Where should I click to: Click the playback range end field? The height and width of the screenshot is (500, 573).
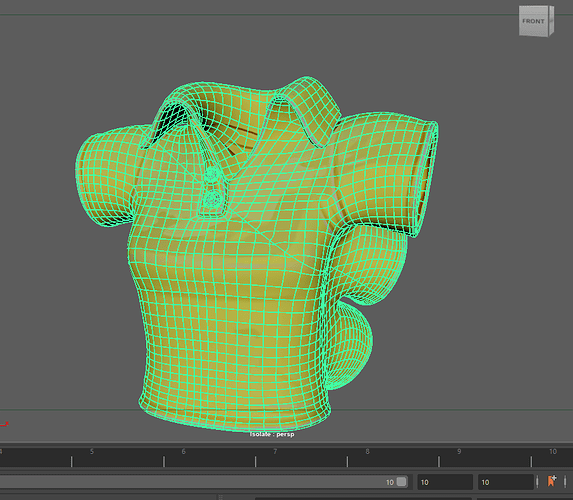point(445,482)
